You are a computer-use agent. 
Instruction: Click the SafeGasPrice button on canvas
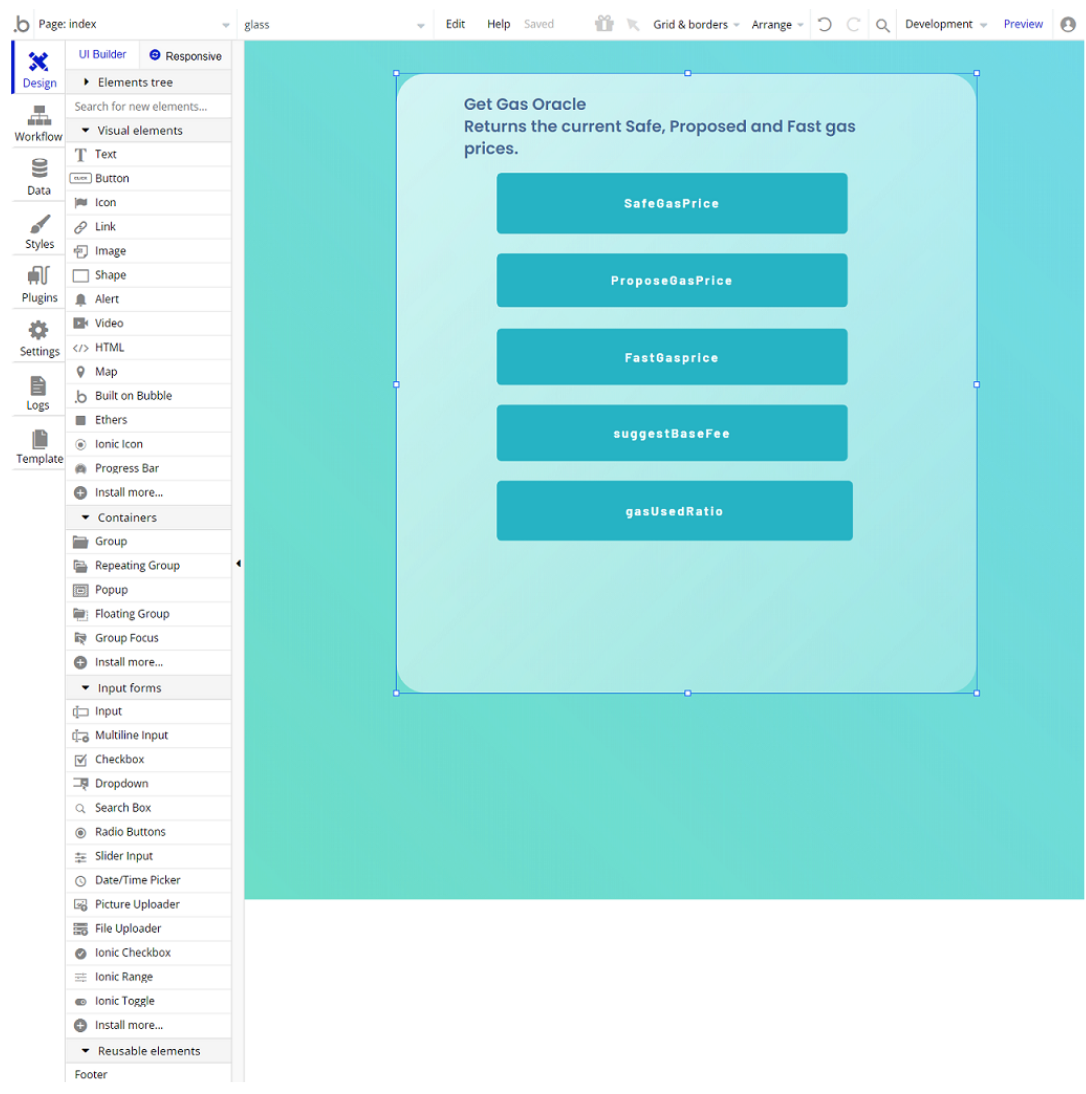[x=671, y=203]
